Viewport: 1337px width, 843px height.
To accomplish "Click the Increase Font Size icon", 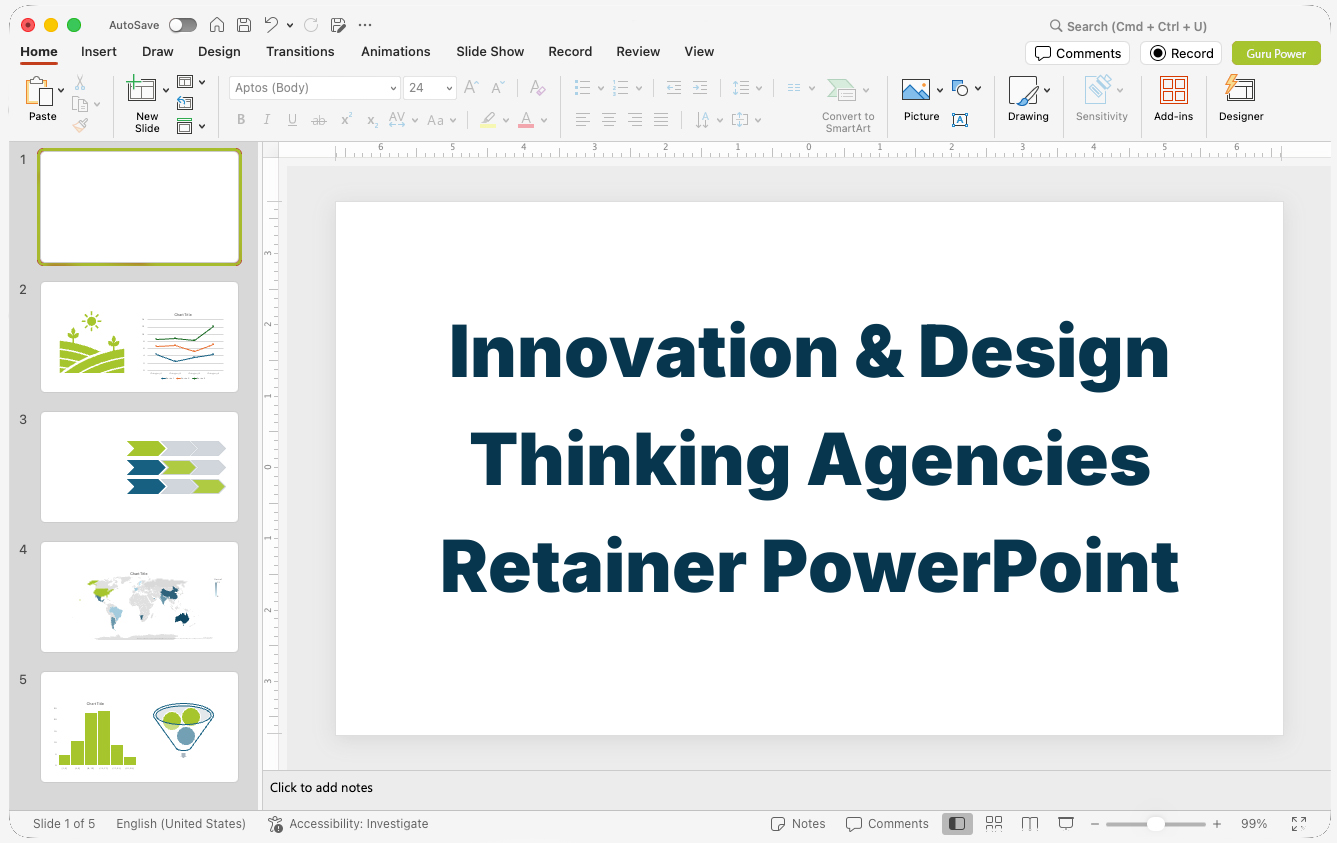I will click(472, 88).
